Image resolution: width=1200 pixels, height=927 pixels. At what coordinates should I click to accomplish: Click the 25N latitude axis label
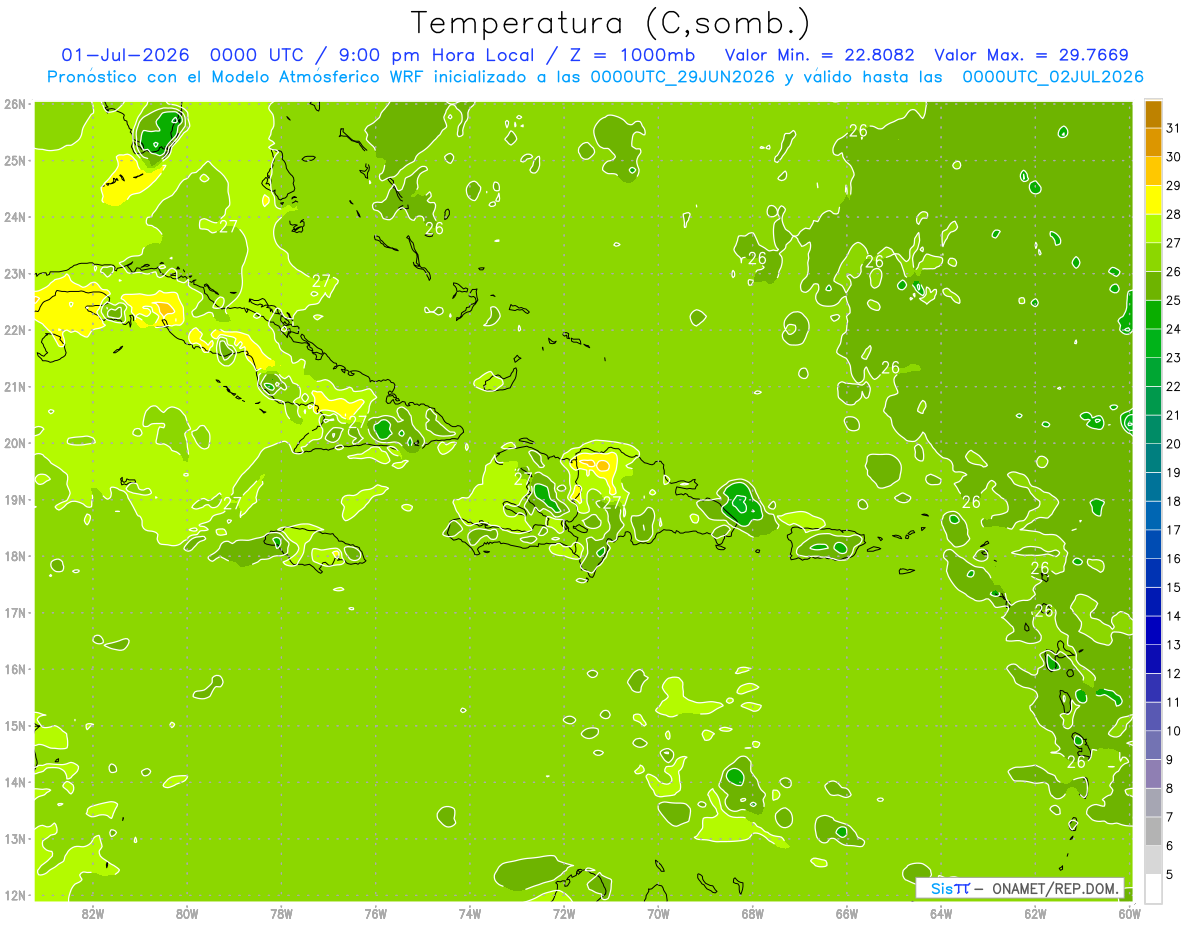point(15,160)
